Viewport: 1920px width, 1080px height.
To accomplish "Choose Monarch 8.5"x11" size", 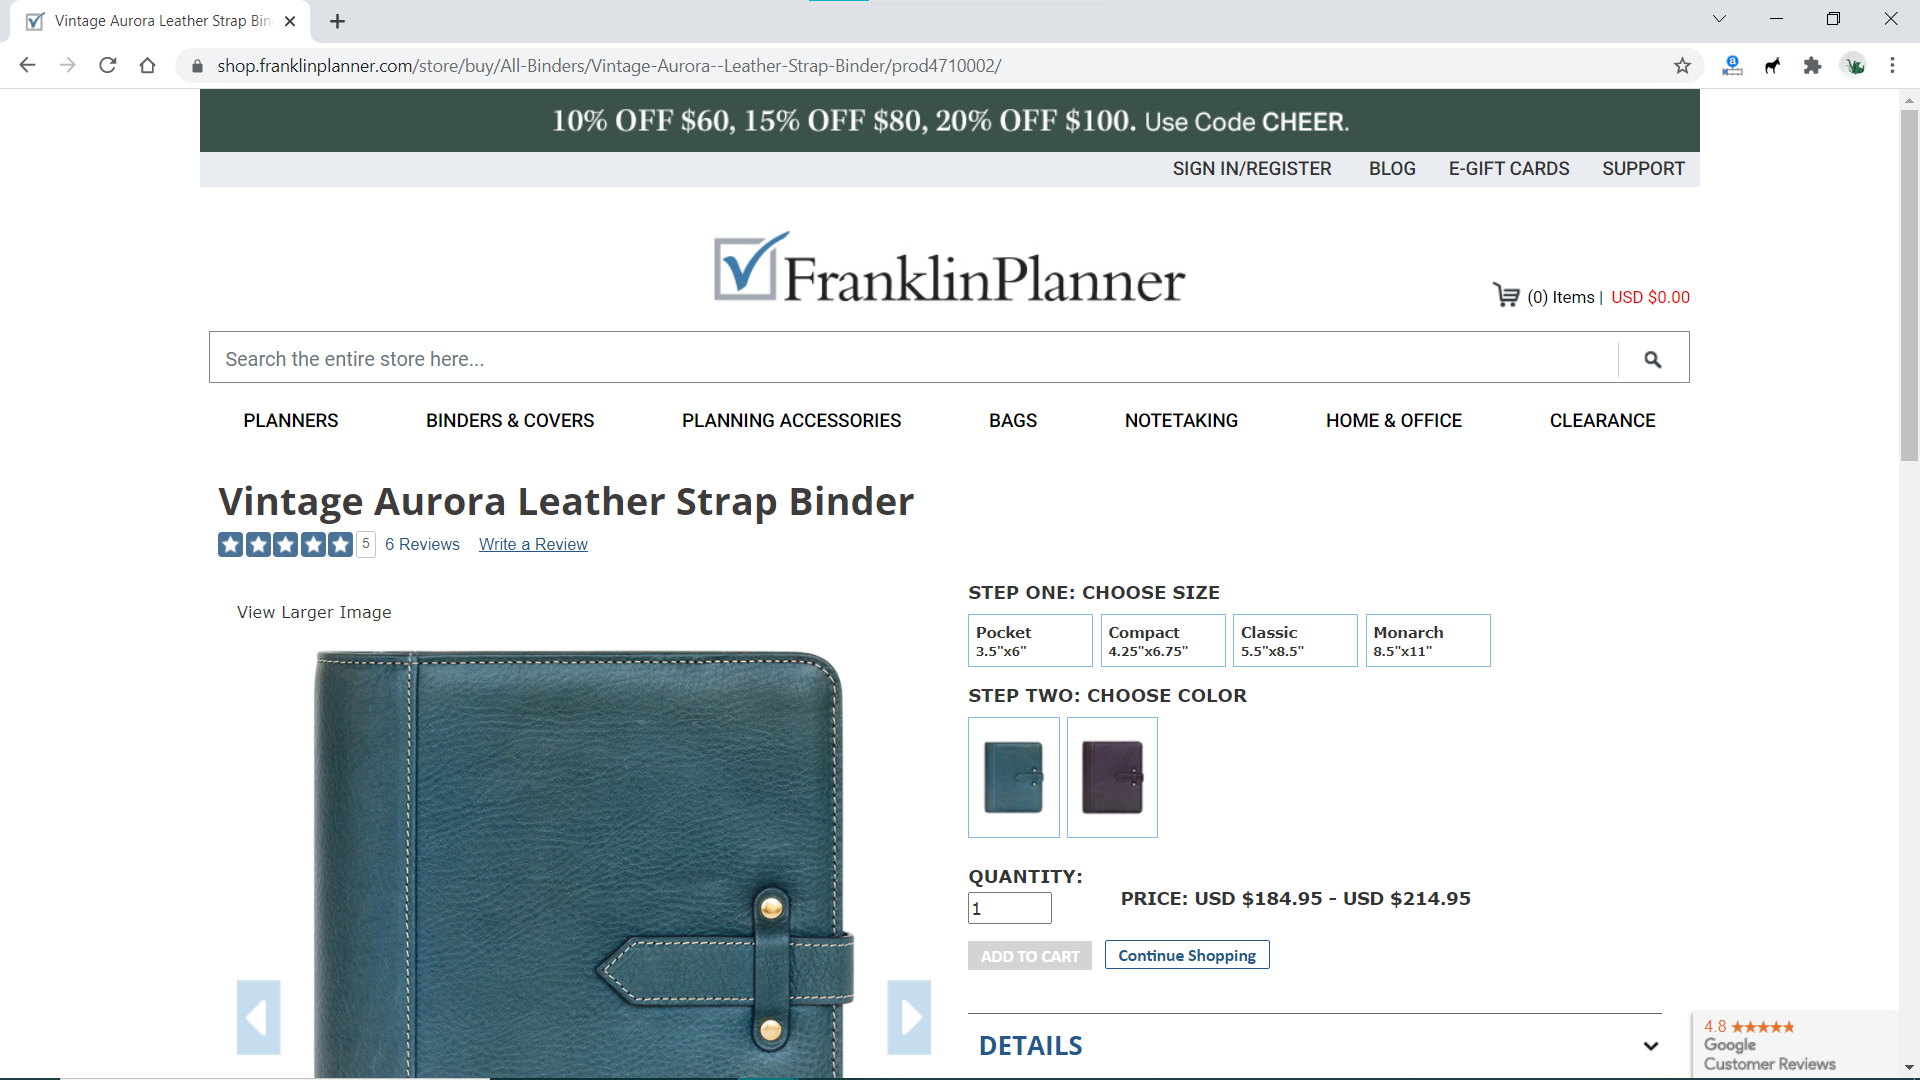I will [x=1428, y=641].
